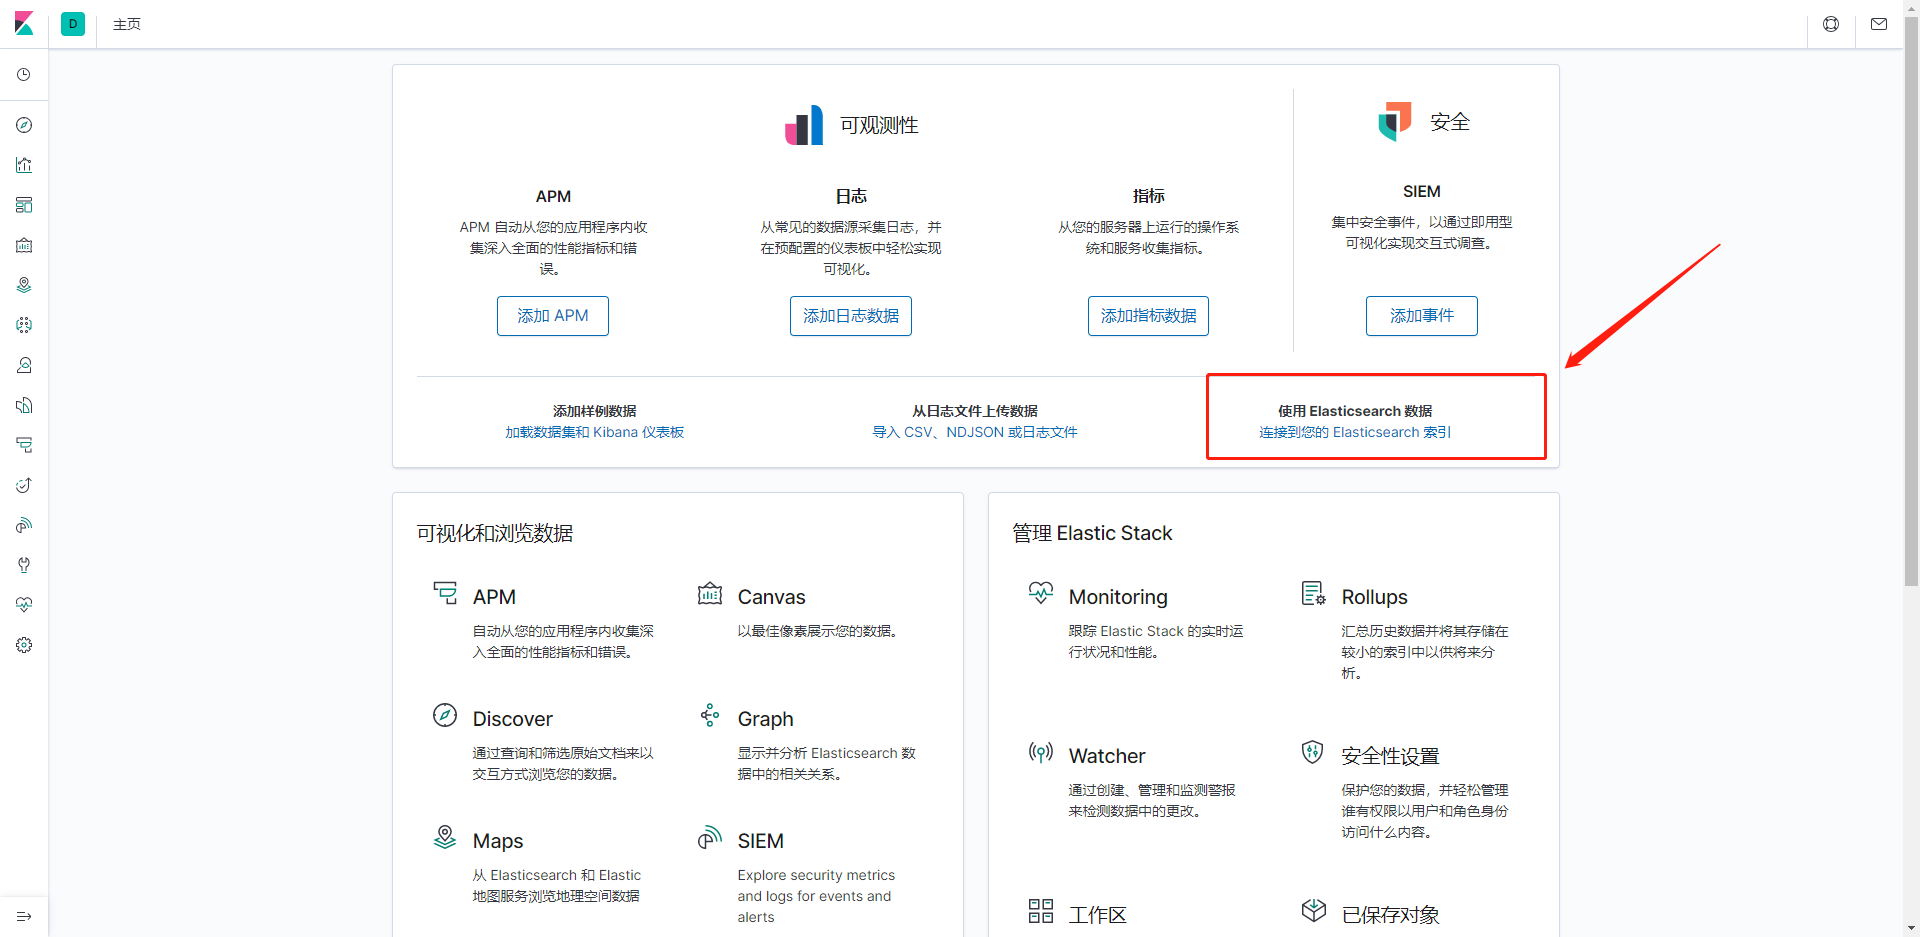1920x937 pixels.
Task: Open 连接到您的 Elasticsearch 索引 link
Action: (x=1355, y=432)
